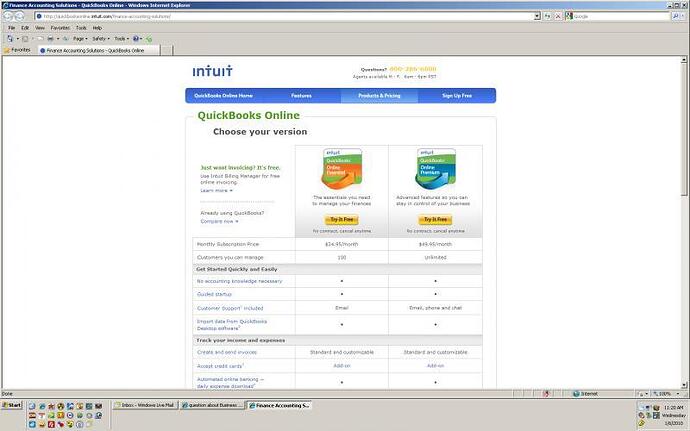Screen dimensions: 690x431
Task: Open the Guided startup feature link
Action: click(214, 294)
